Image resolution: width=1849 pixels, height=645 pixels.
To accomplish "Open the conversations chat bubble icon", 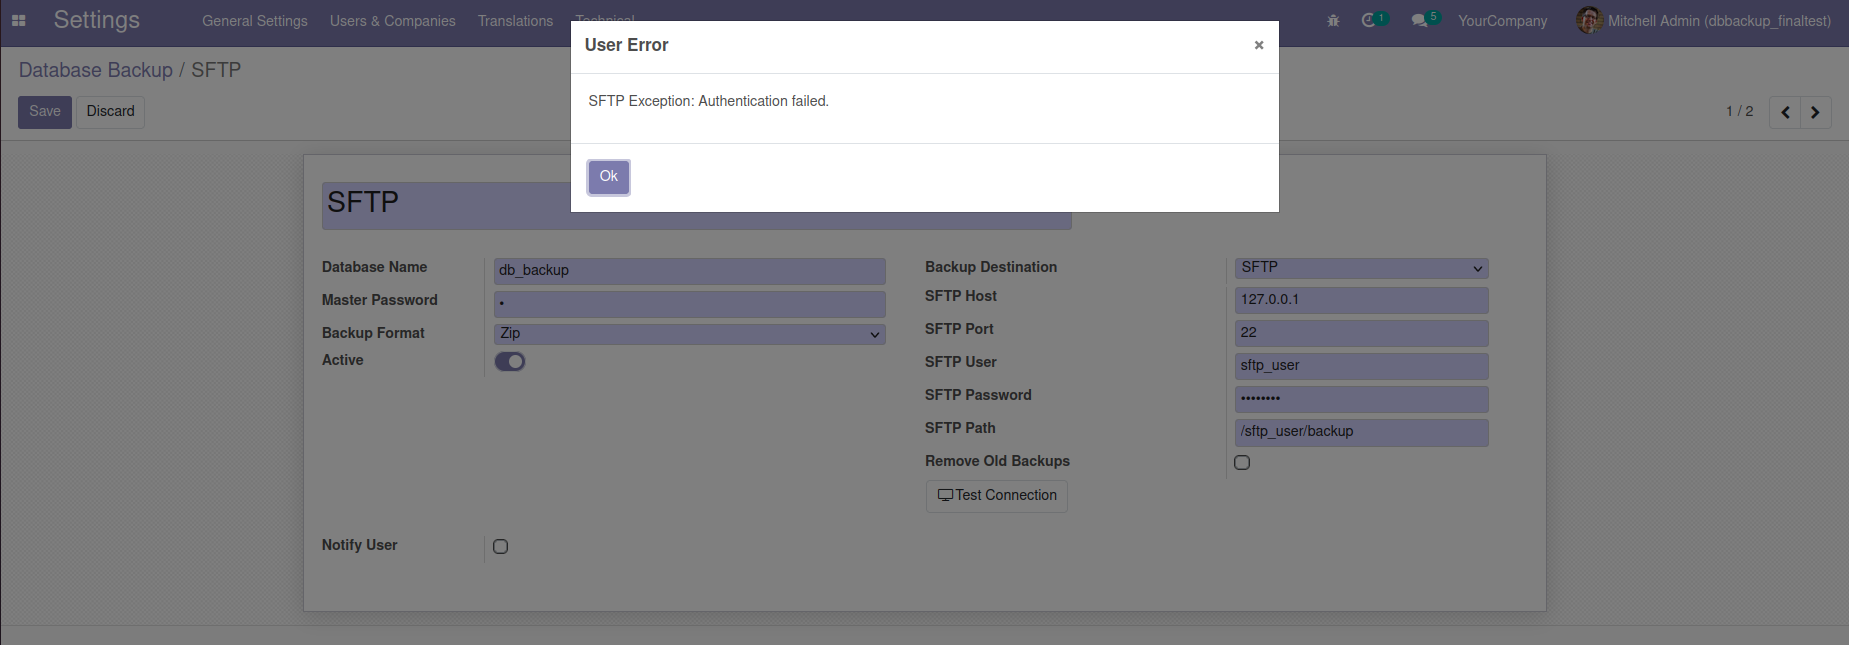I will click(x=1419, y=20).
